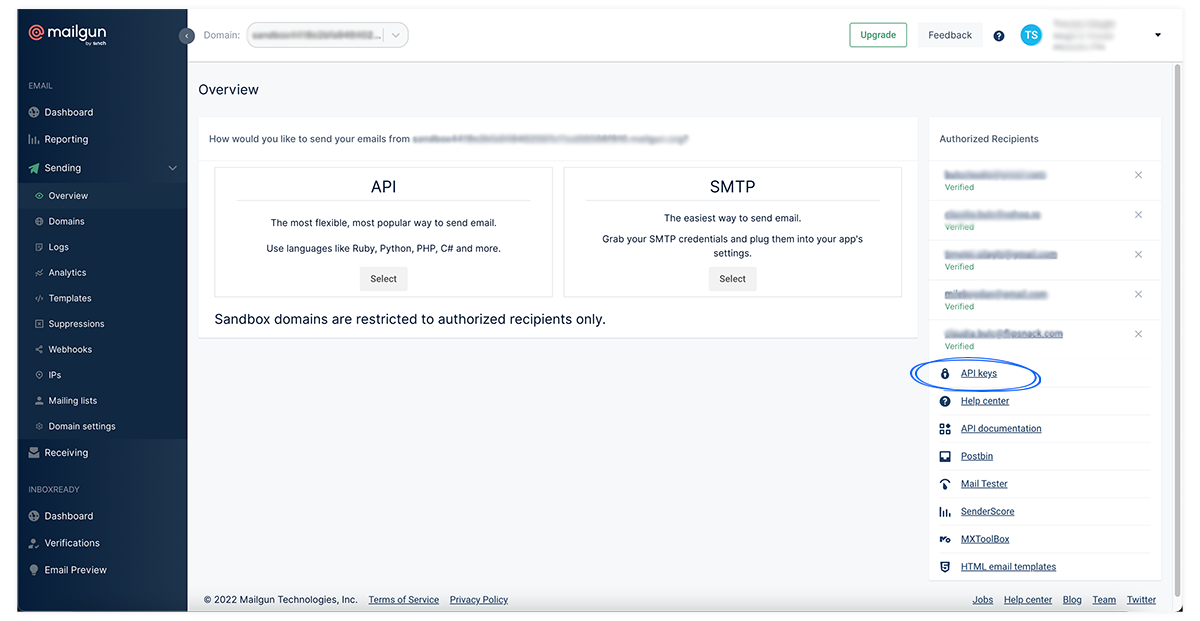Open the MXToolBox link
Viewport: 1200px width, 621px height.
pos(985,539)
